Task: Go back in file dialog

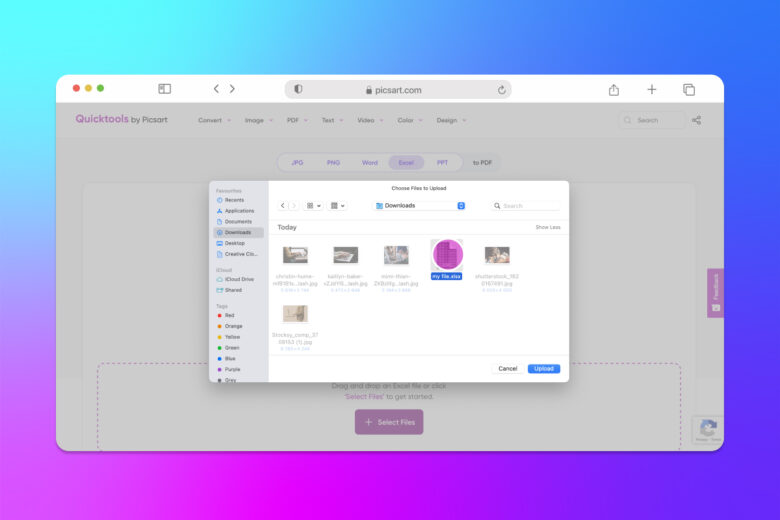Action: (x=283, y=206)
